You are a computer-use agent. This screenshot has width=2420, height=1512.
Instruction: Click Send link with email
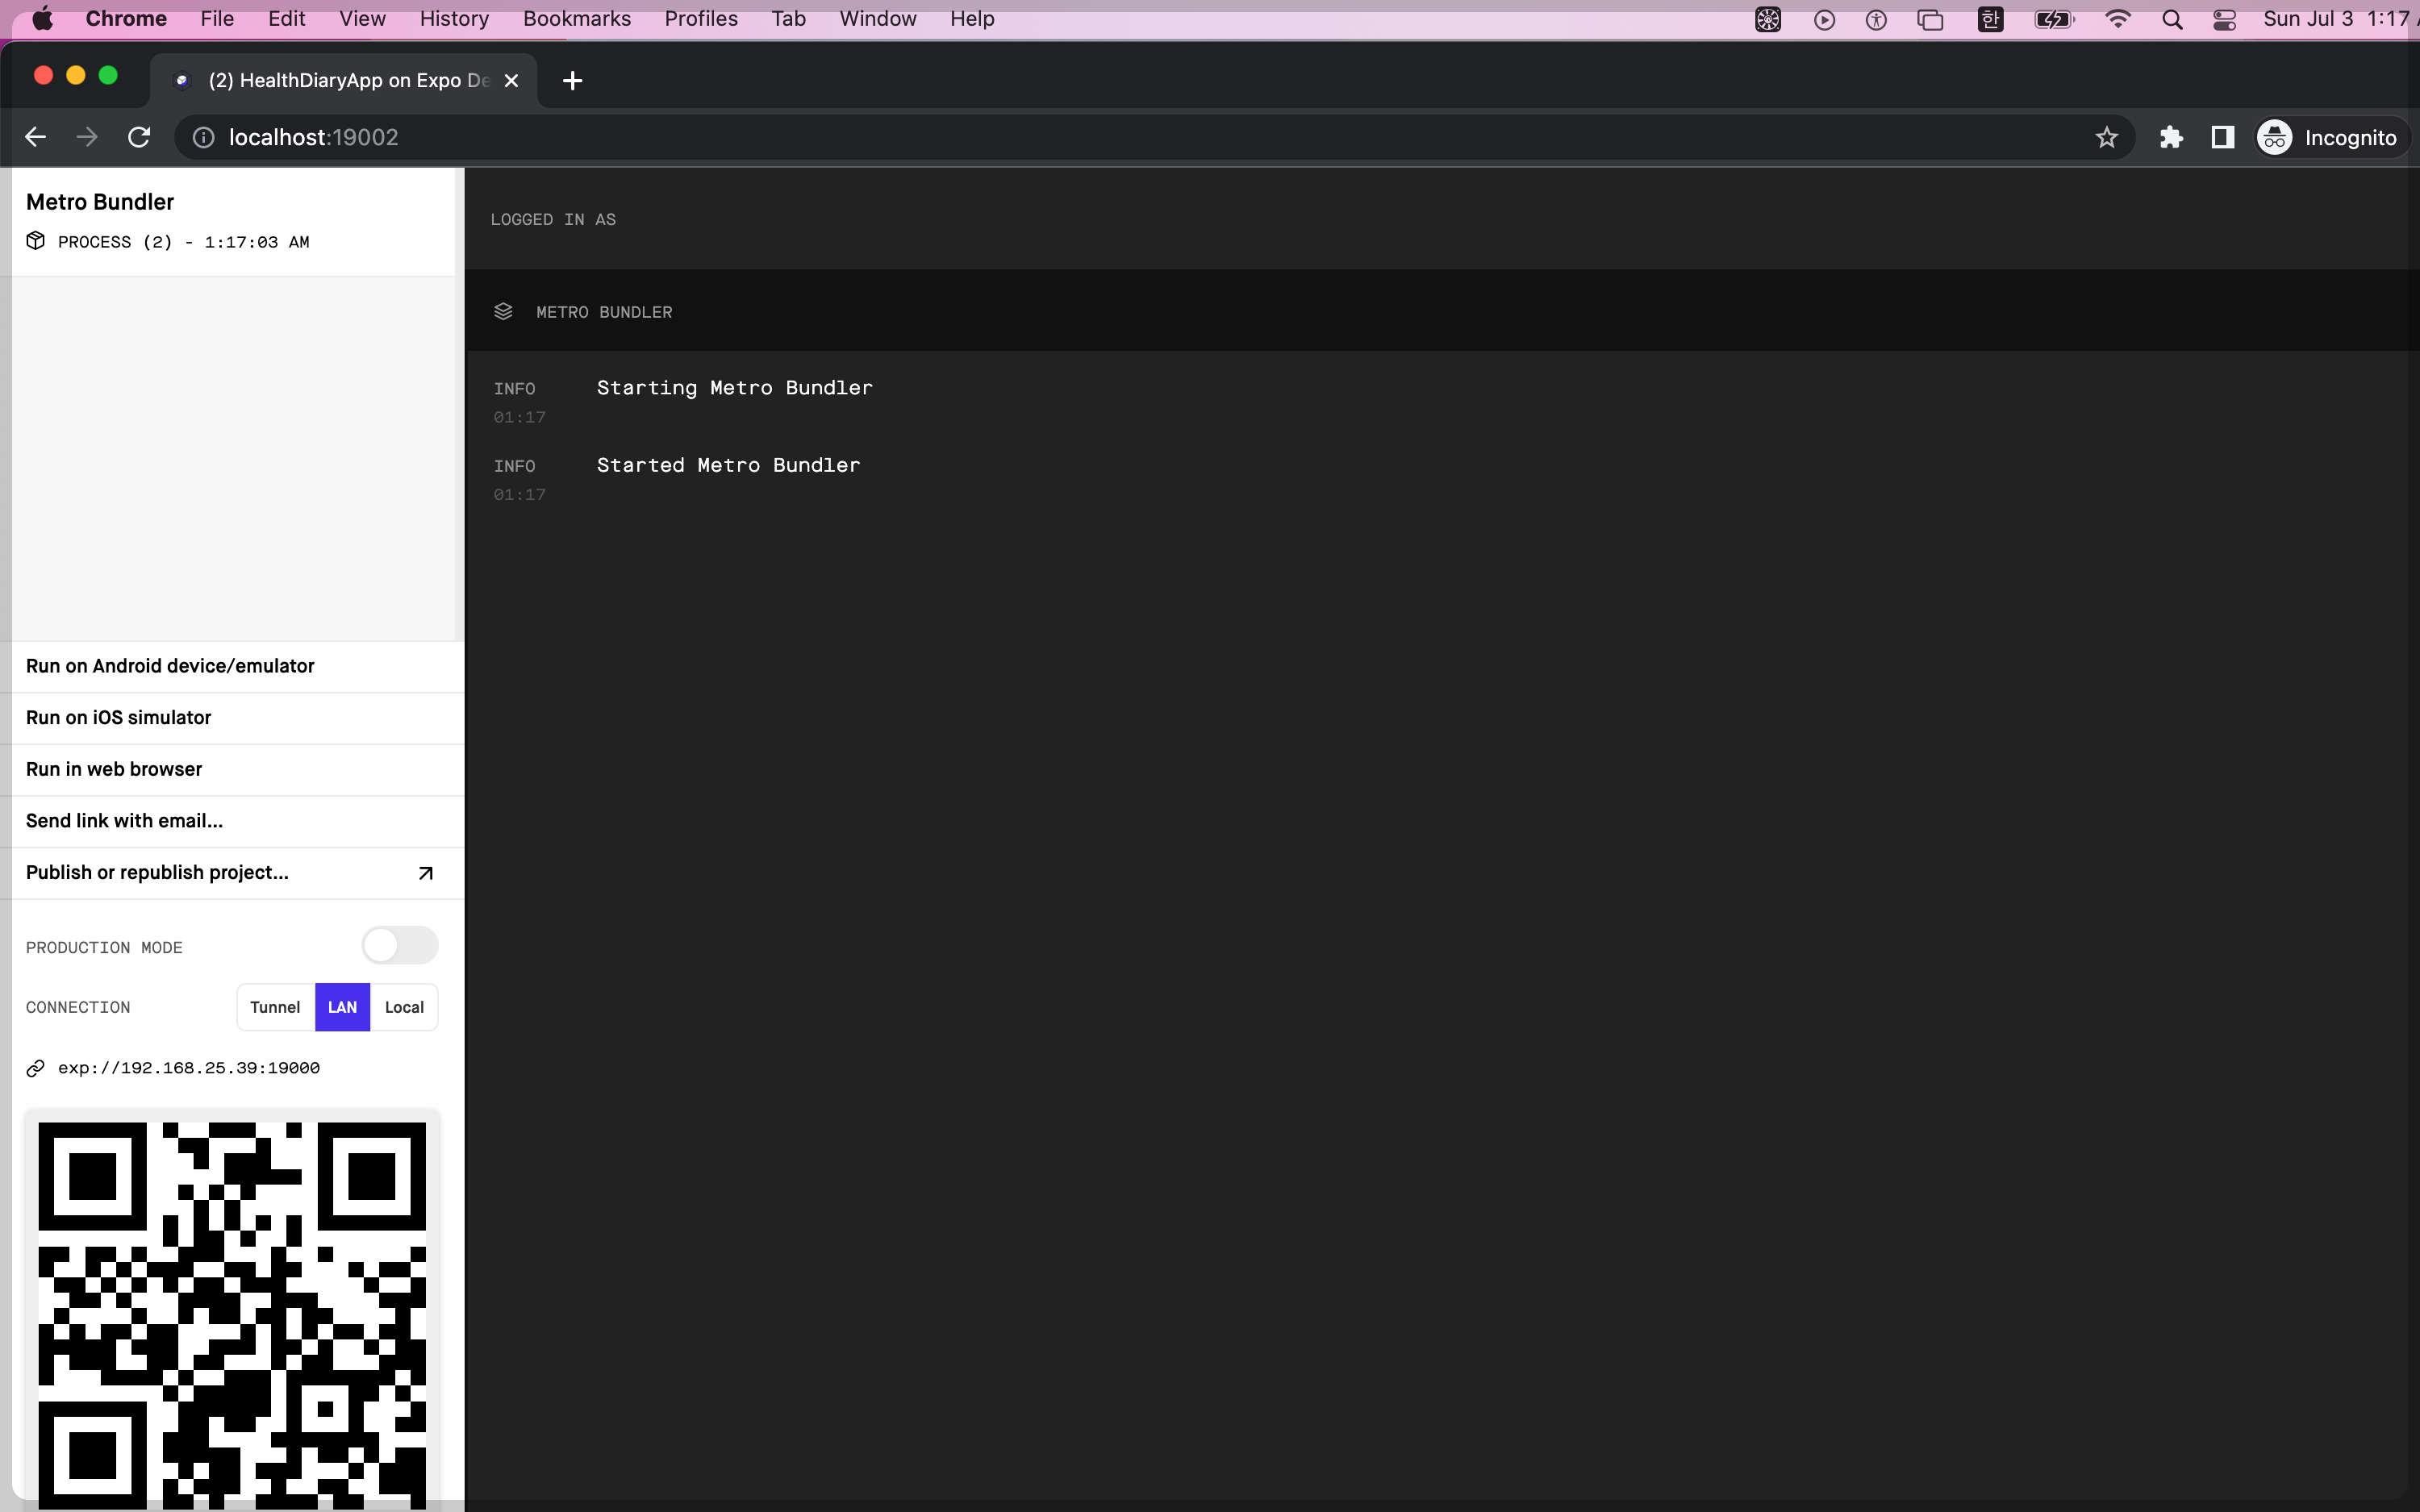coord(124,821)
